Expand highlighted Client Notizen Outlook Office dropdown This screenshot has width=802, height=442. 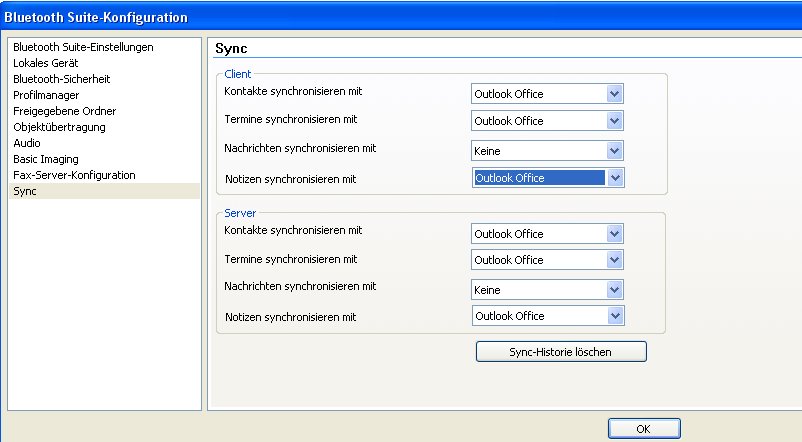tap(548, 178)
